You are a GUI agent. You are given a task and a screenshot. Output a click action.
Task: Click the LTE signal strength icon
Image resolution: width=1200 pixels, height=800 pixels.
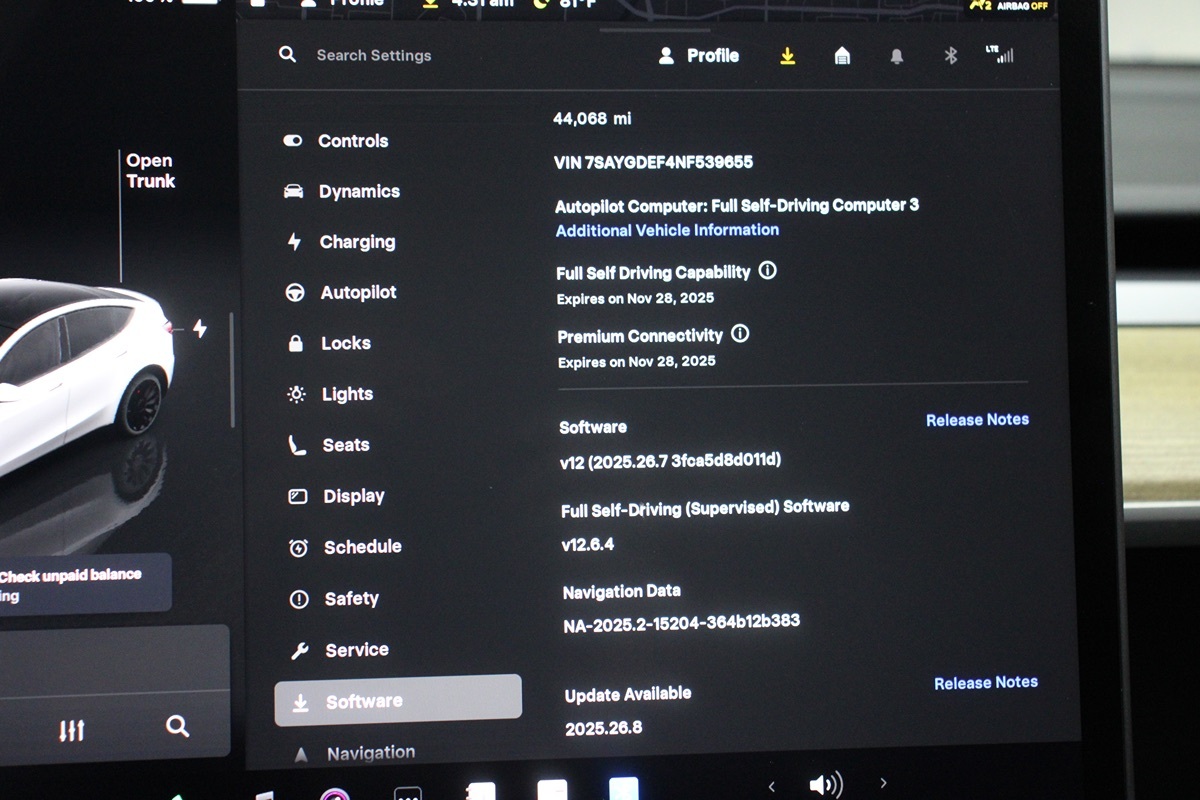coord(1000,55)
